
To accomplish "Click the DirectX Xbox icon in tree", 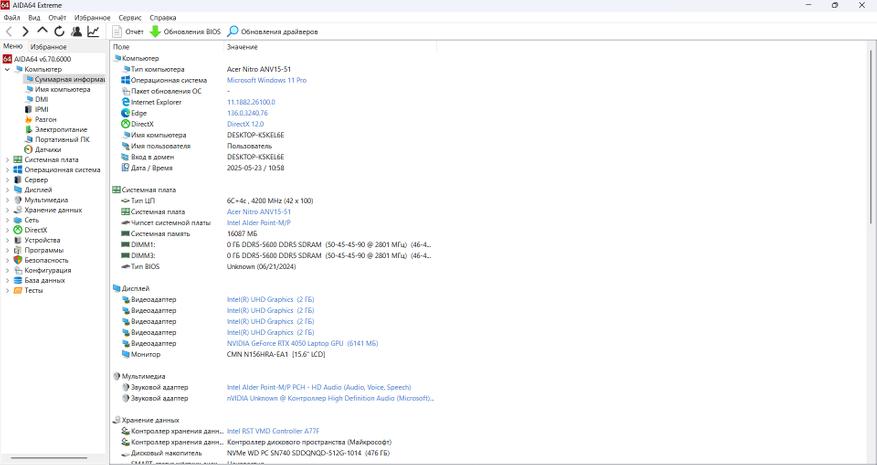I will click(x=18, y=231).
